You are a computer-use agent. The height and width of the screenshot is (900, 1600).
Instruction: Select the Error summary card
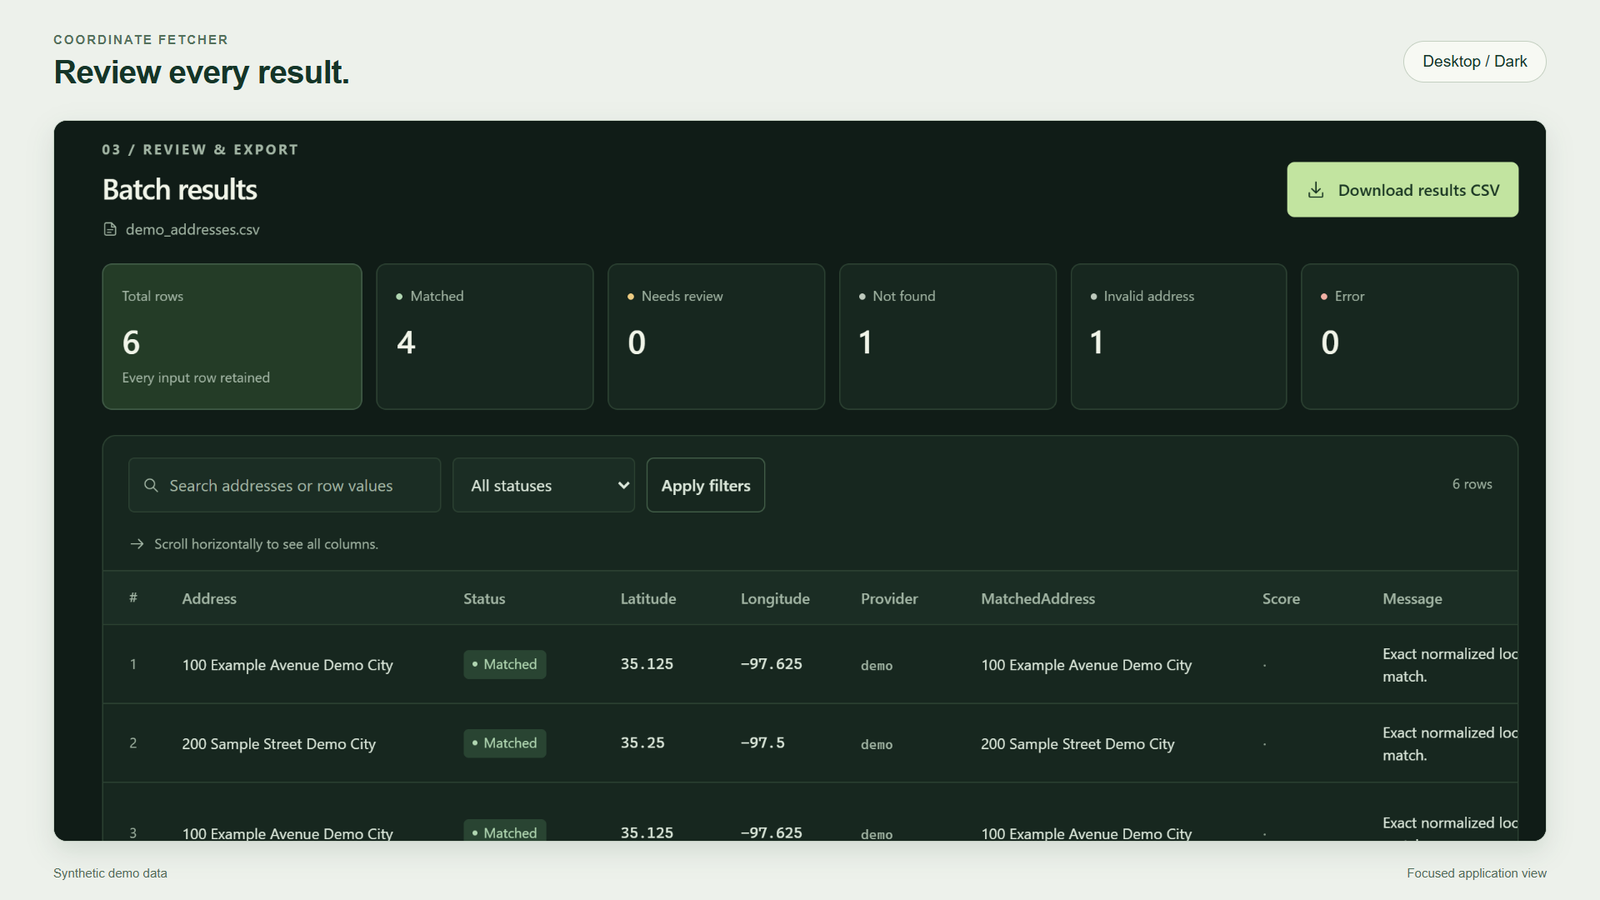pyautogui.click(x=1409, y=336)
